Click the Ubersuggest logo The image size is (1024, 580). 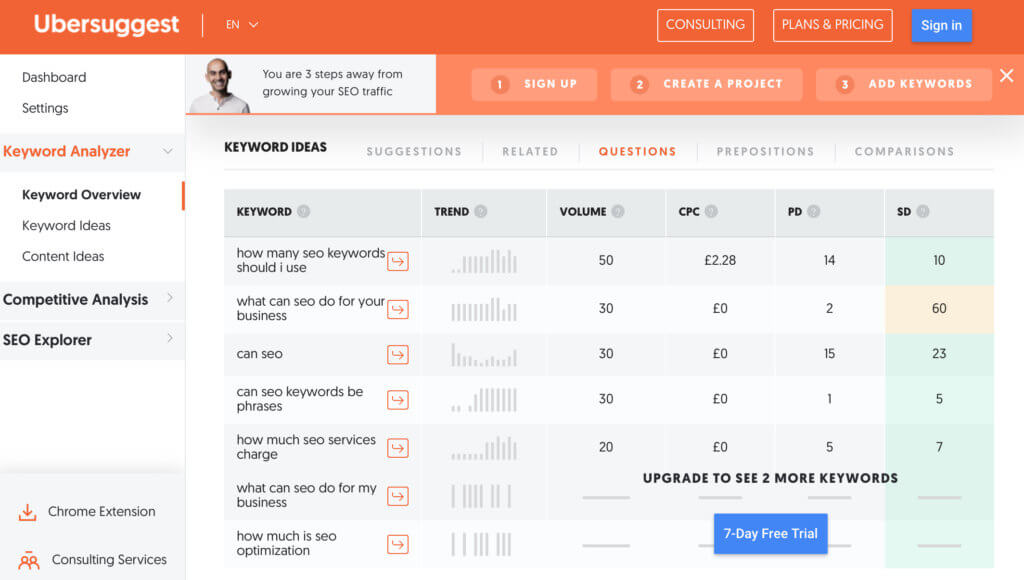coord(106,25)
